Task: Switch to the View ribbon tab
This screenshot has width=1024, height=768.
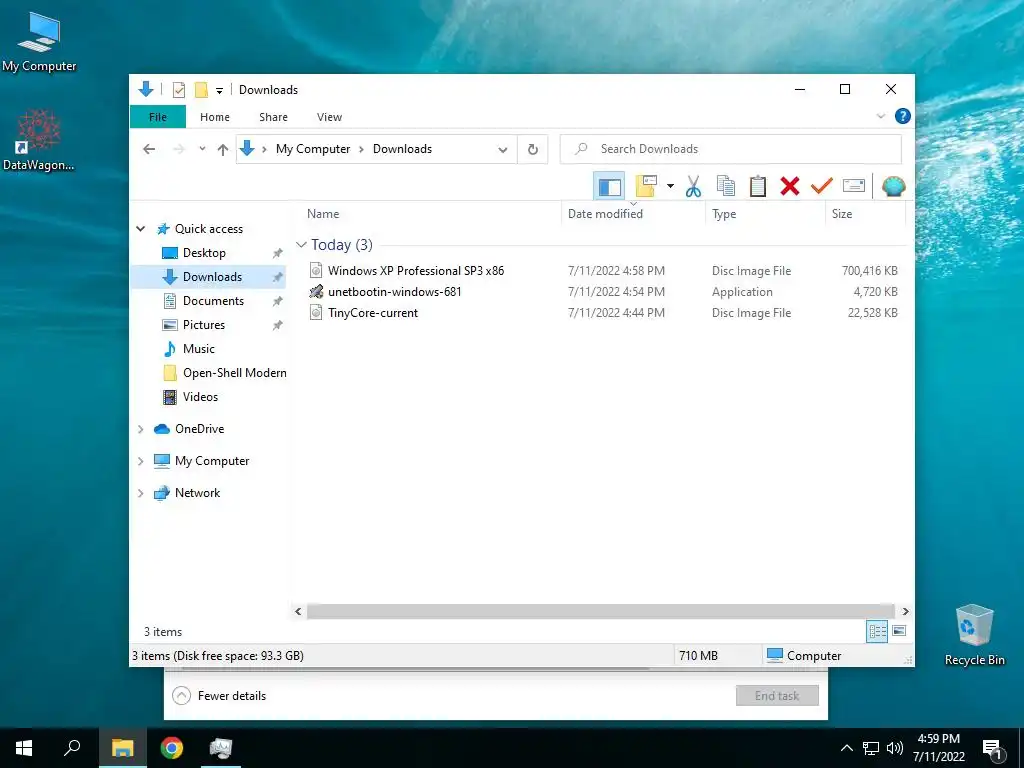Action: click(329, 117)
